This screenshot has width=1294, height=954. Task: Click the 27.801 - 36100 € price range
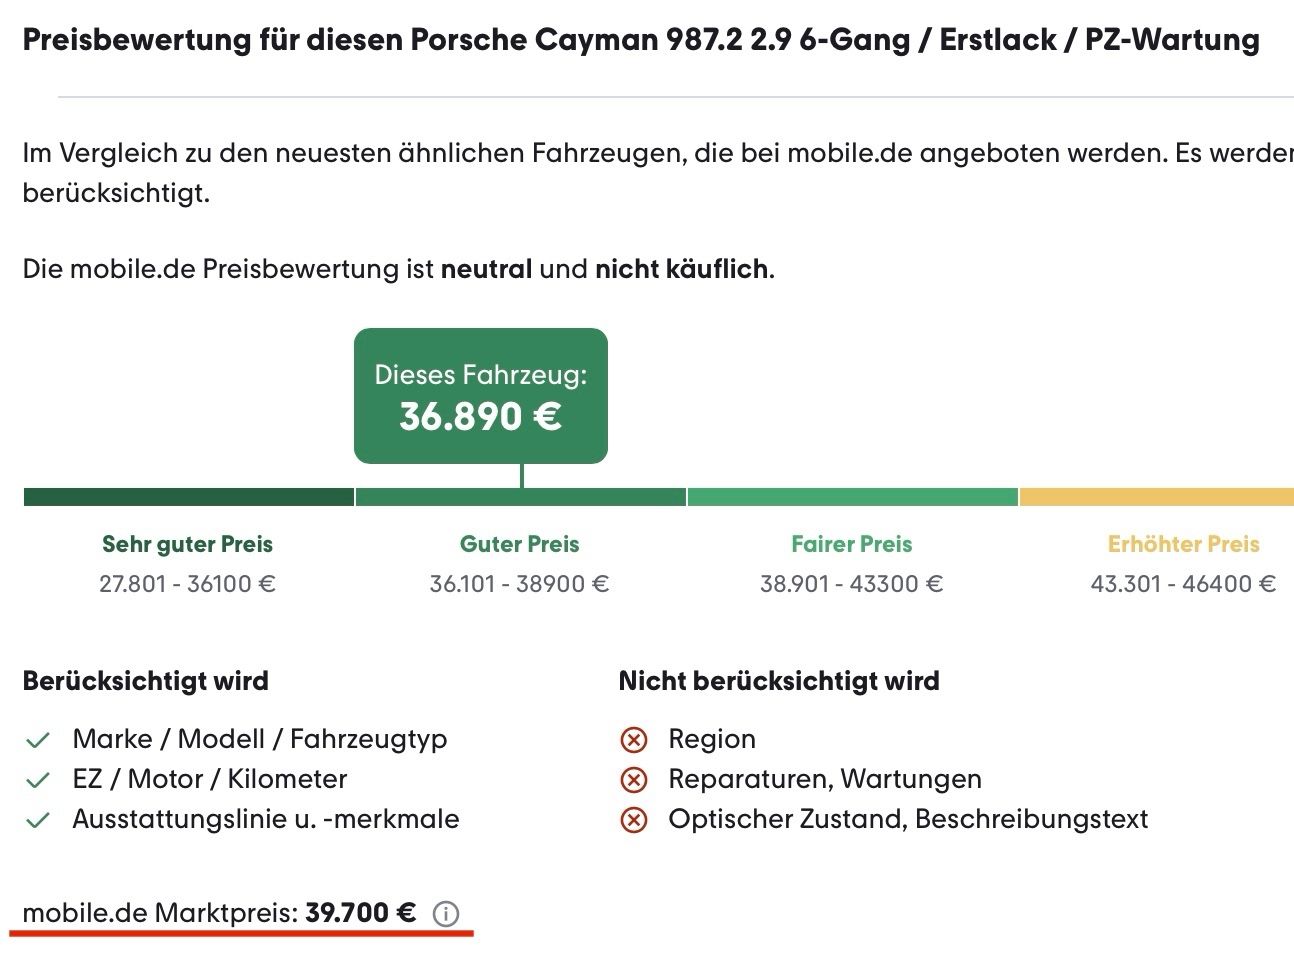[x=187, y=584]
